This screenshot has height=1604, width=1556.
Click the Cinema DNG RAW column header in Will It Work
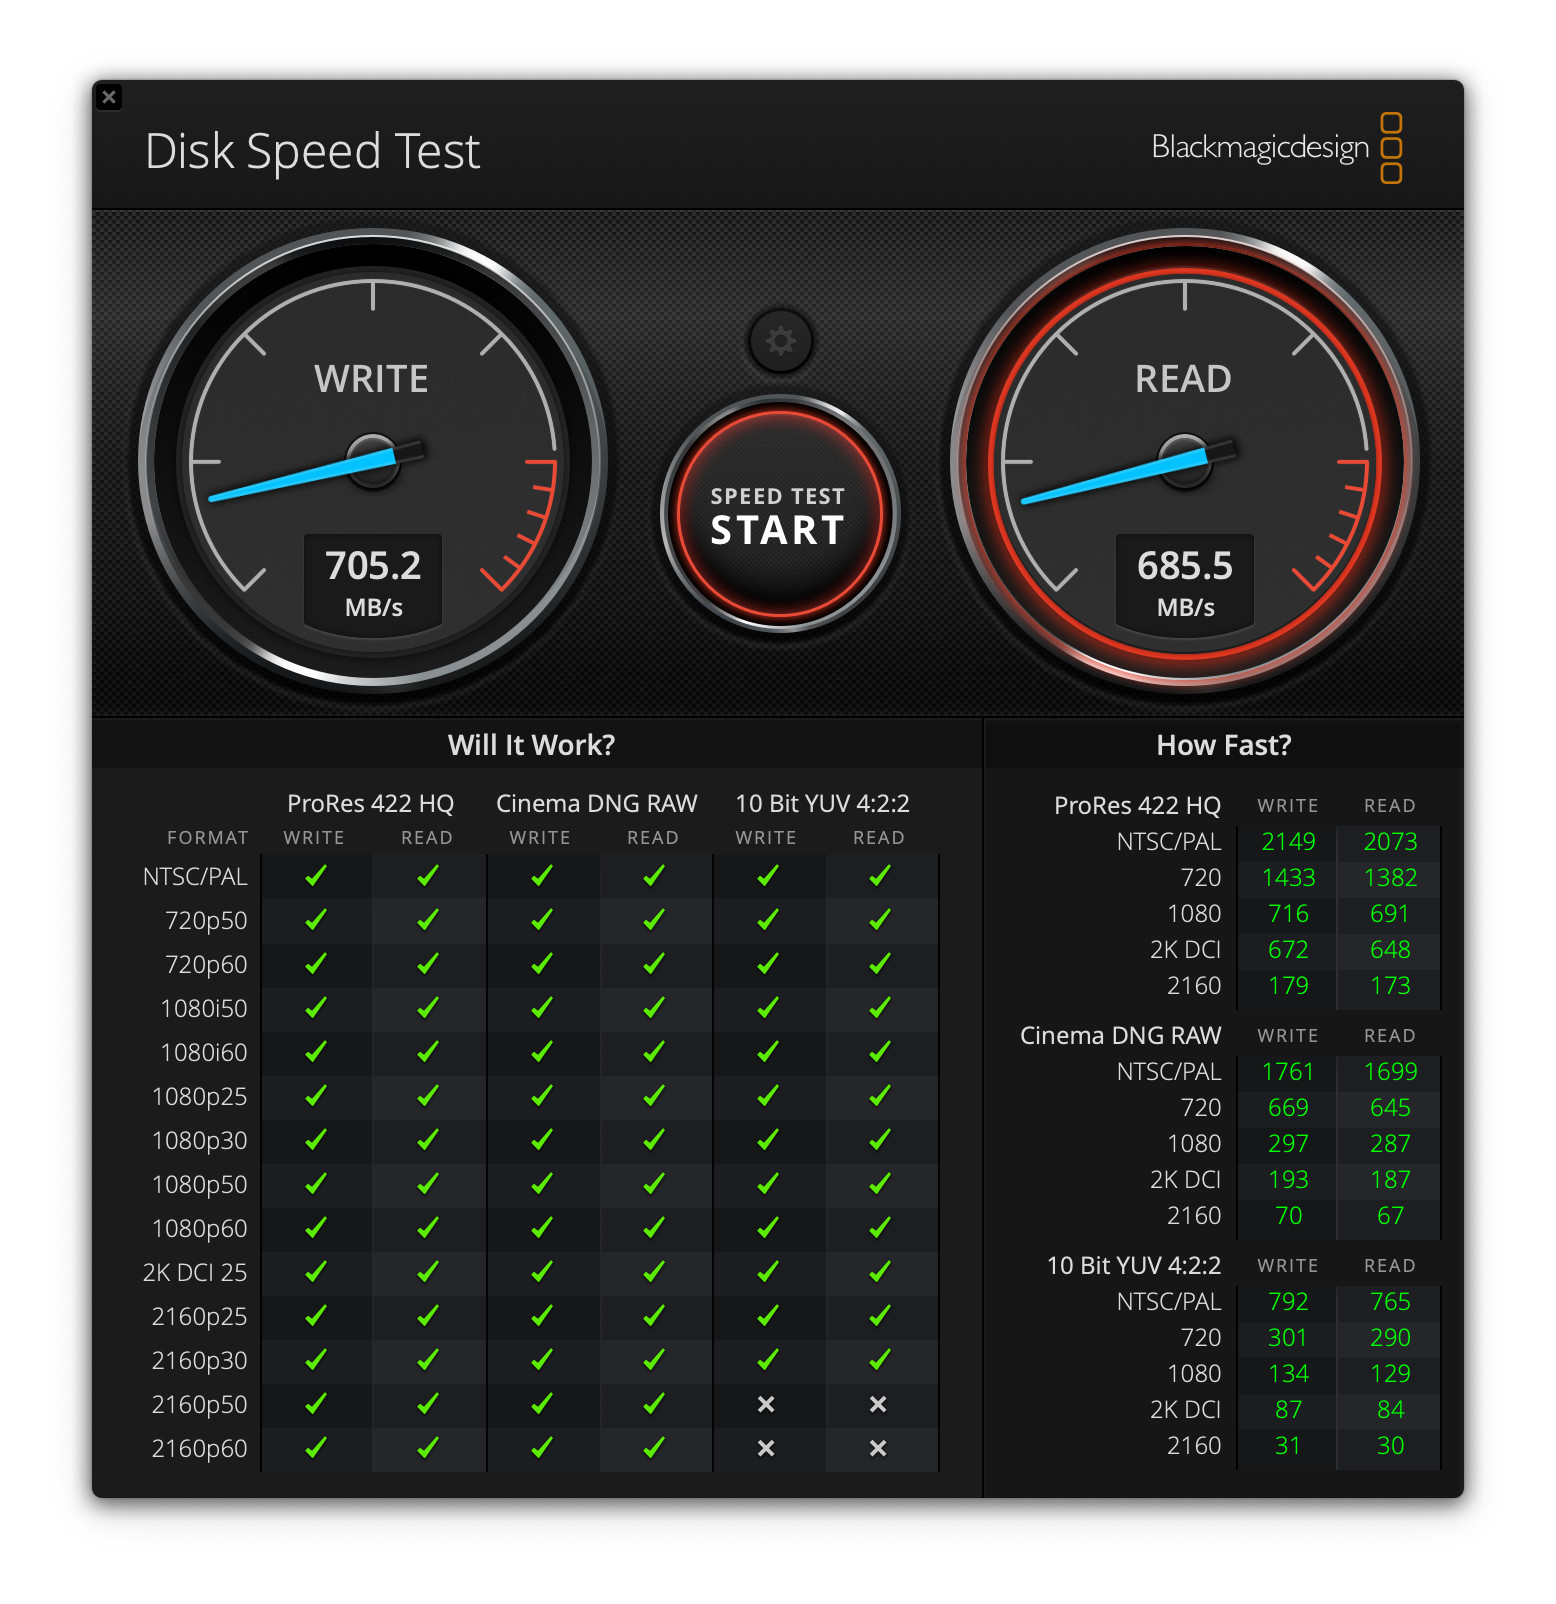[596, 804]
